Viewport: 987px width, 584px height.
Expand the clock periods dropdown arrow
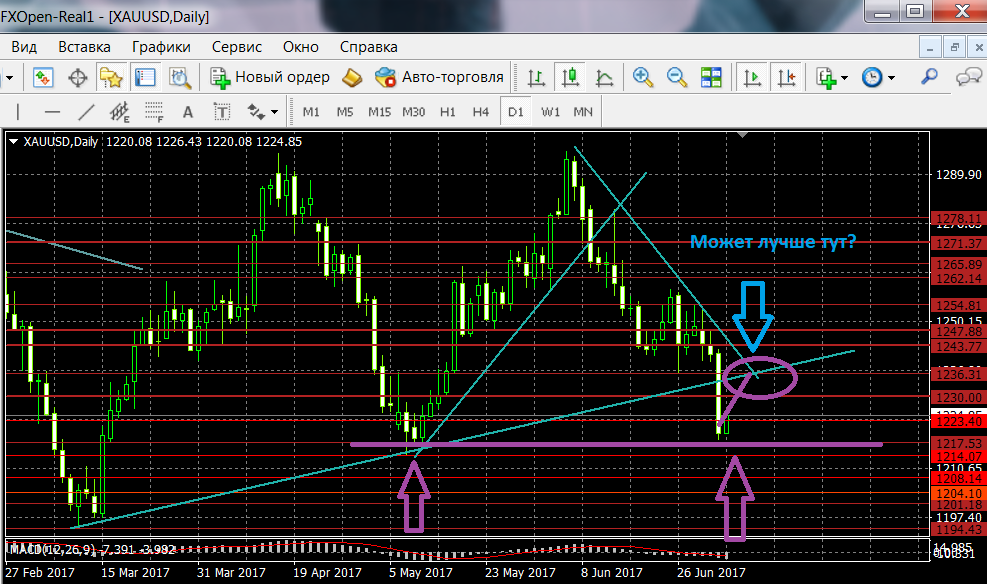pos(891,78)
